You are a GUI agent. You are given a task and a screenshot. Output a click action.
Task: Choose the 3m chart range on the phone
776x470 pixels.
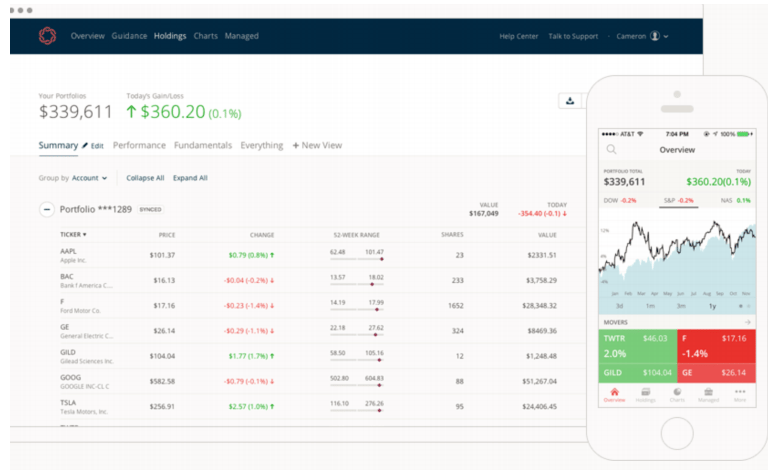point(681,306)
